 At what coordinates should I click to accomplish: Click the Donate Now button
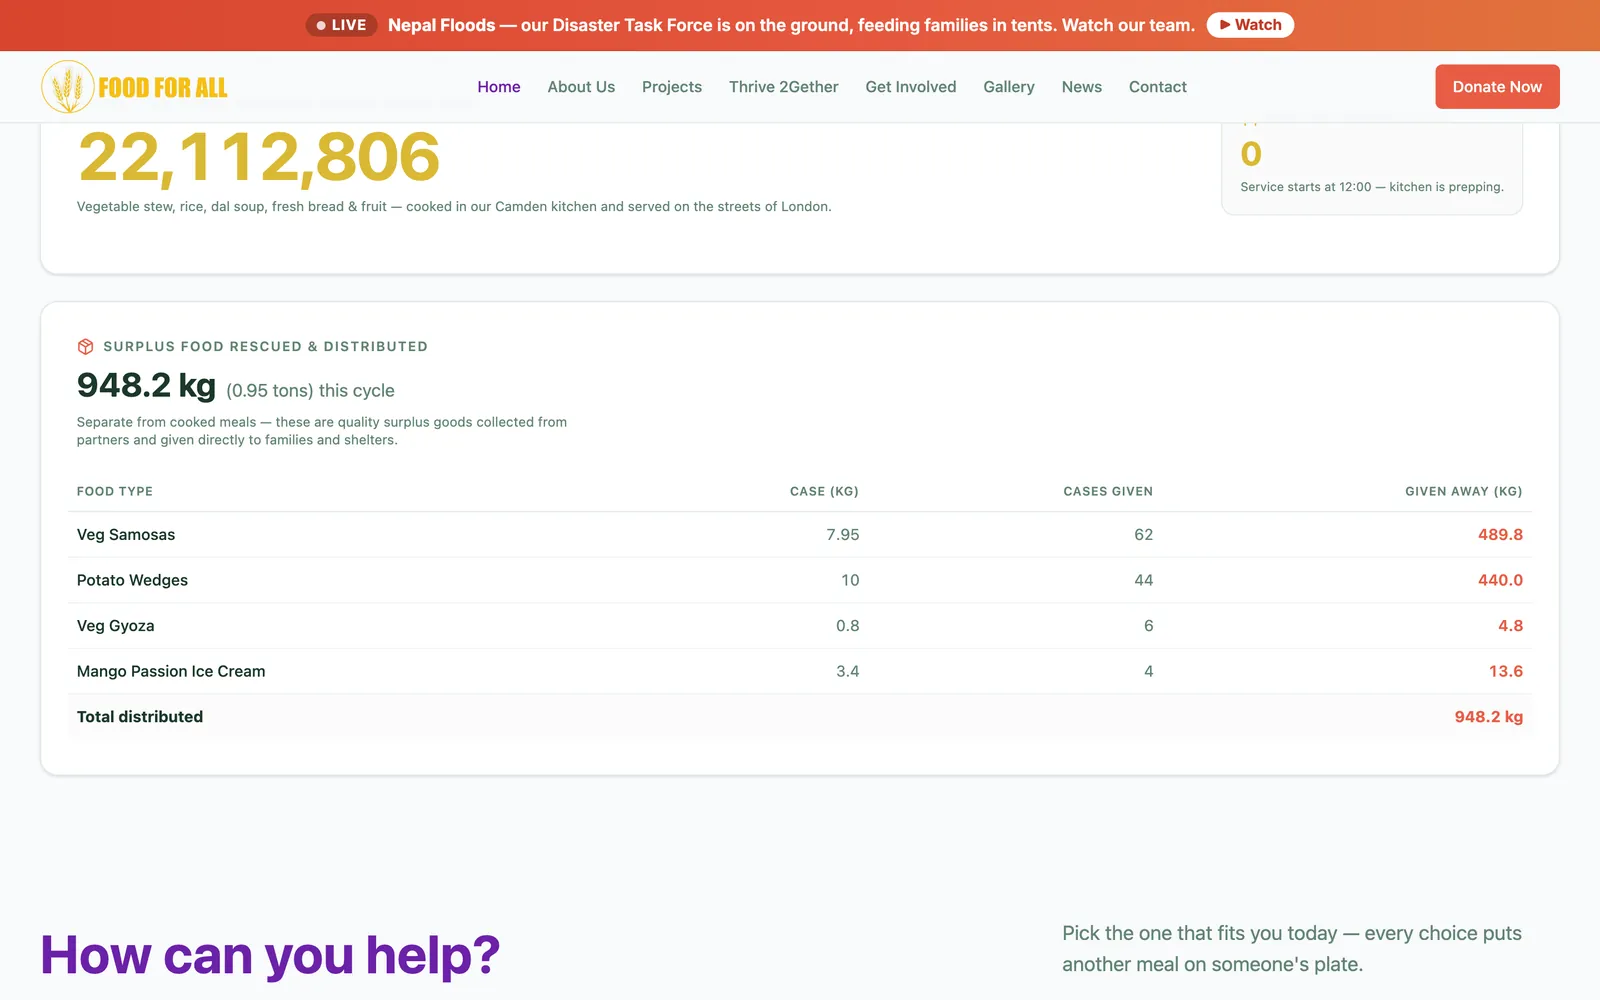[x=1497, y=87]
